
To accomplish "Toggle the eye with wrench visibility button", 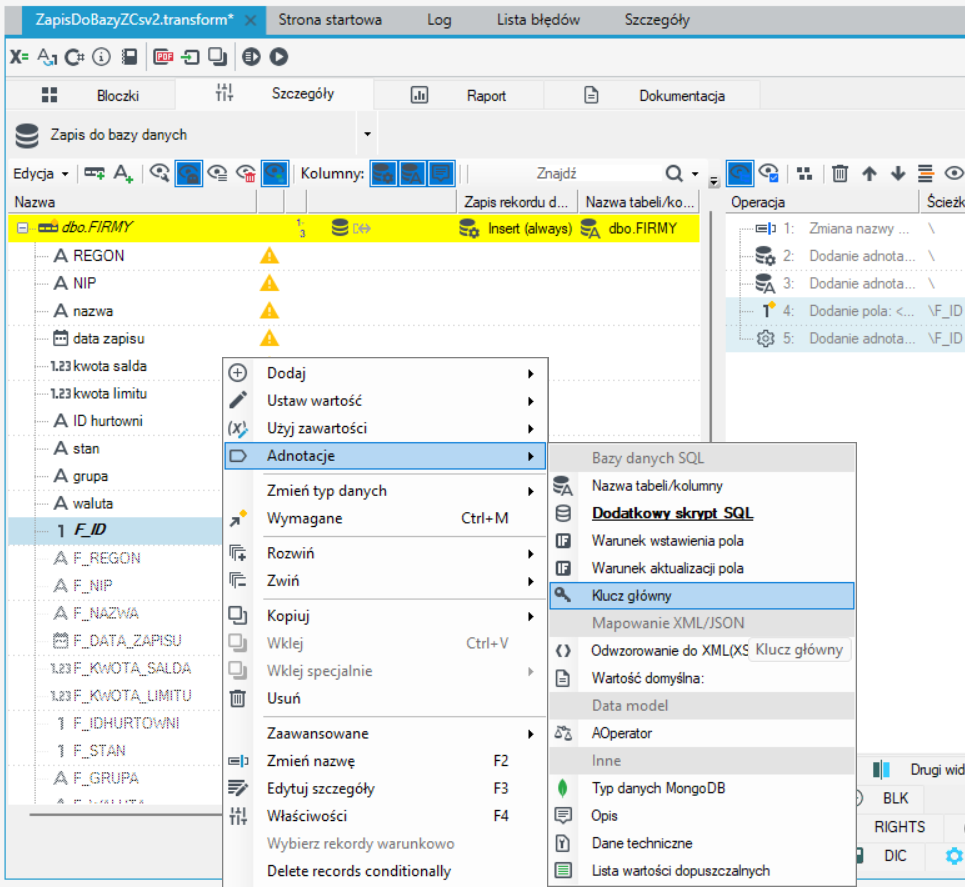I will 160,174.
